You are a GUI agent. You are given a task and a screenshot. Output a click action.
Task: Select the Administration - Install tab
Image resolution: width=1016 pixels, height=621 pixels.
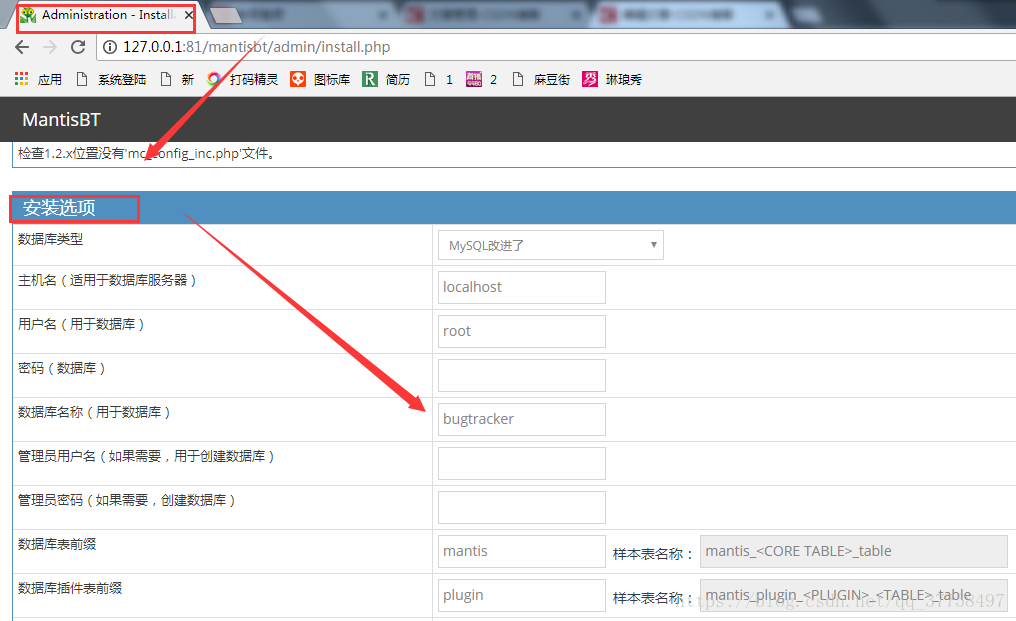[108, 15]
